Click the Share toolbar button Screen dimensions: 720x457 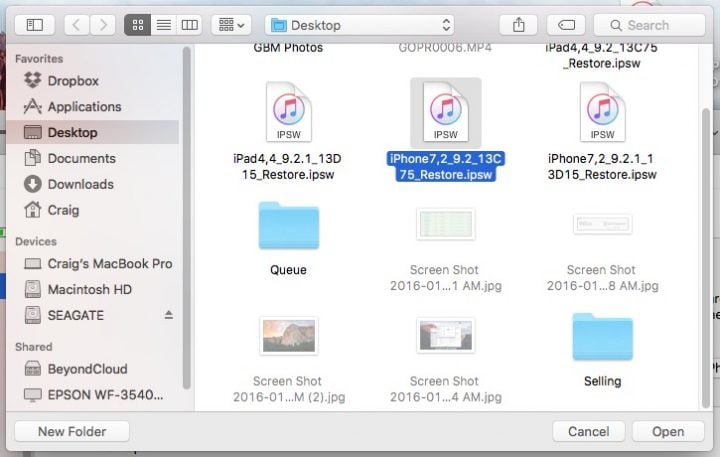[x=518, y=25]
